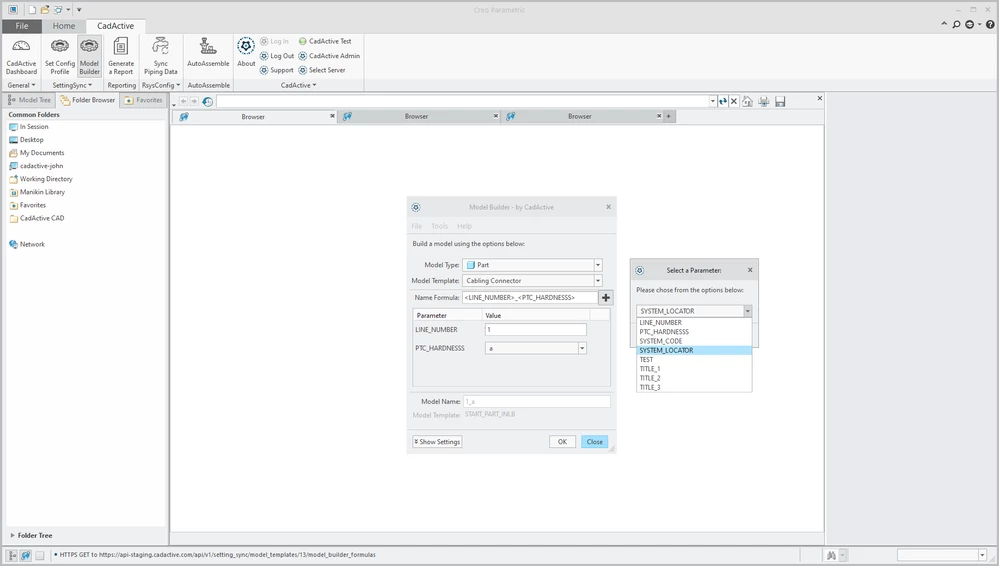Toggle the model tree icon in status bar
This screenshot has height=566, width=999.
[12, 556]
